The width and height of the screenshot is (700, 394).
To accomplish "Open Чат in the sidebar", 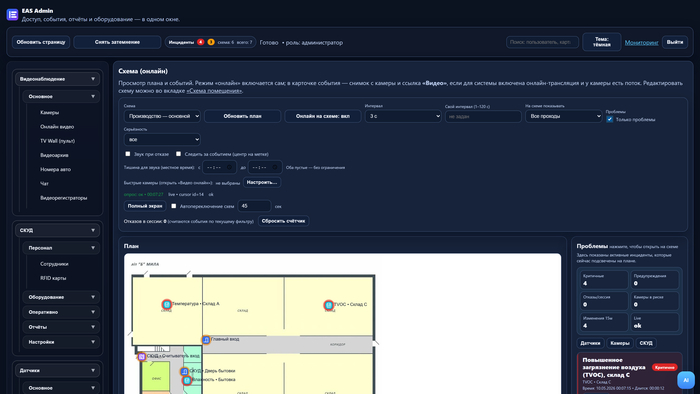I will tap(44, 183).
